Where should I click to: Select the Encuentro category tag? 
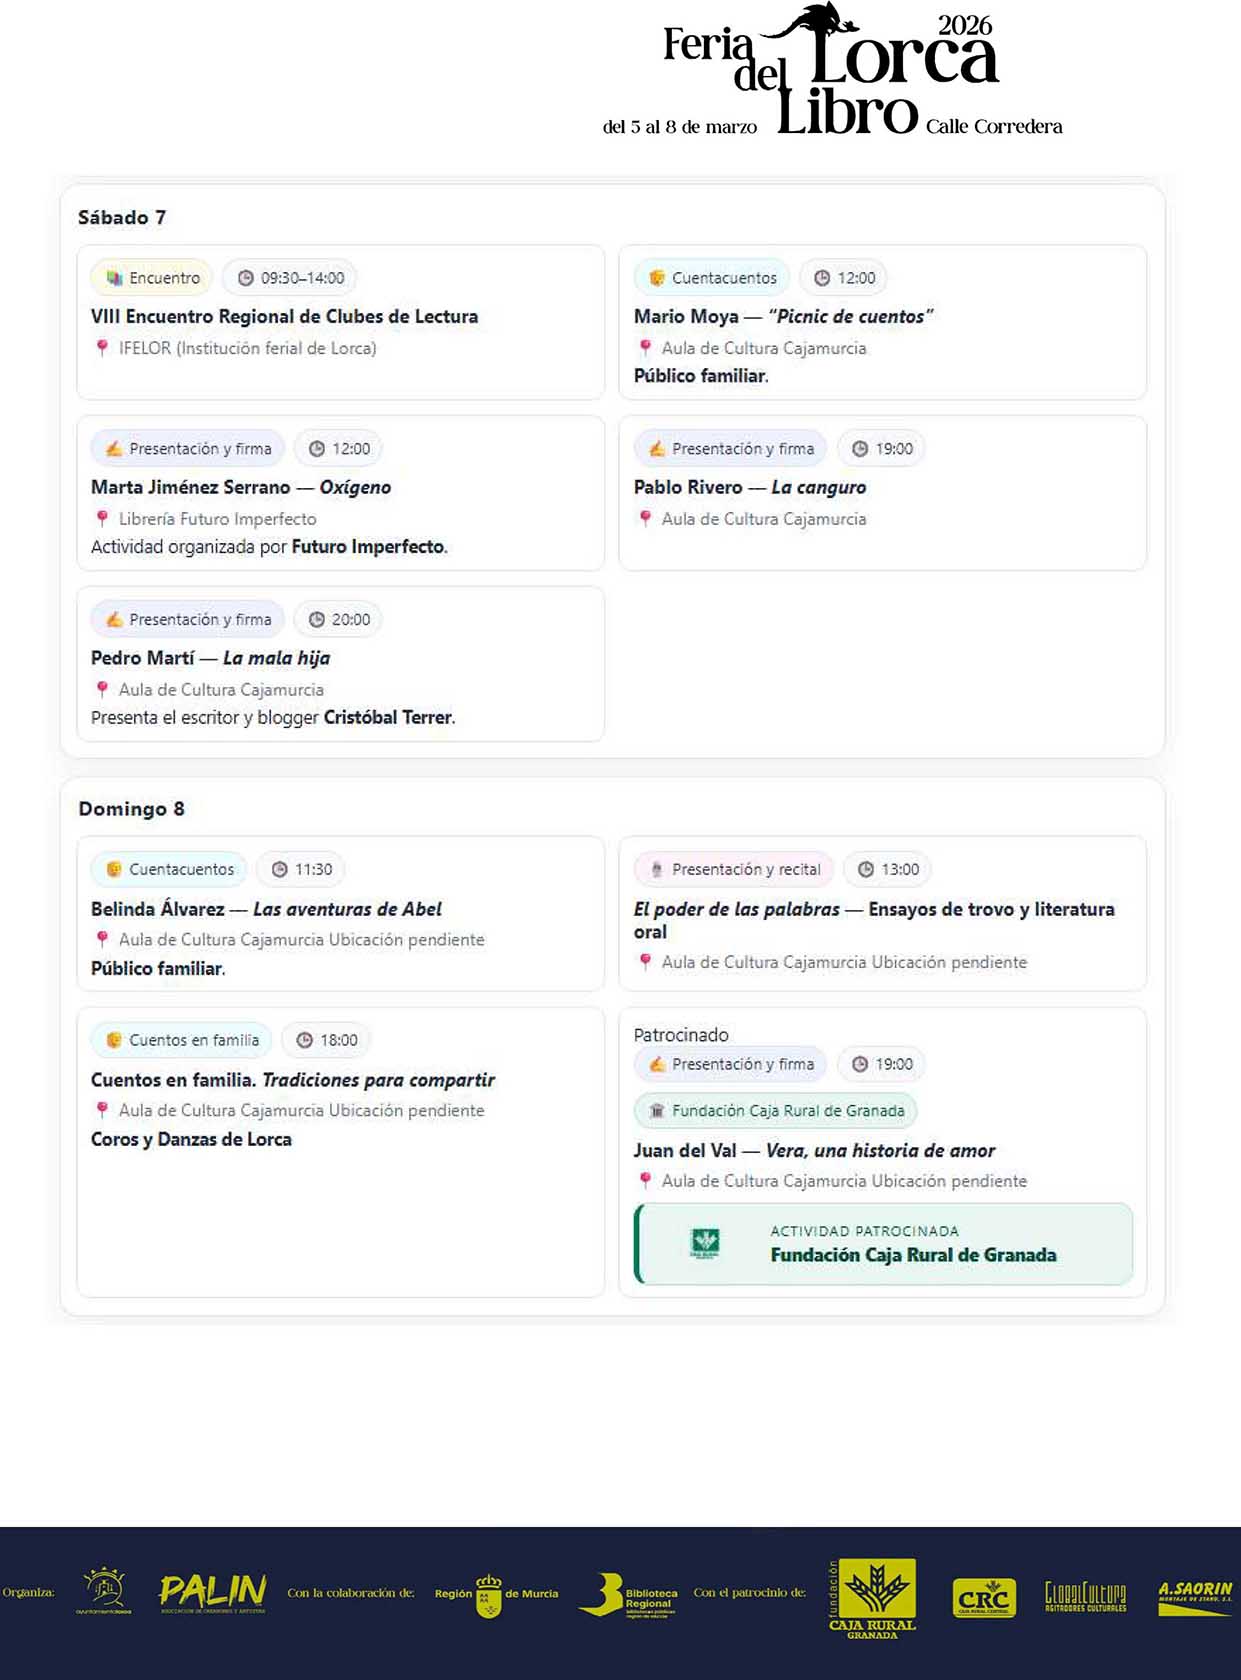click(x=152, y=278)
